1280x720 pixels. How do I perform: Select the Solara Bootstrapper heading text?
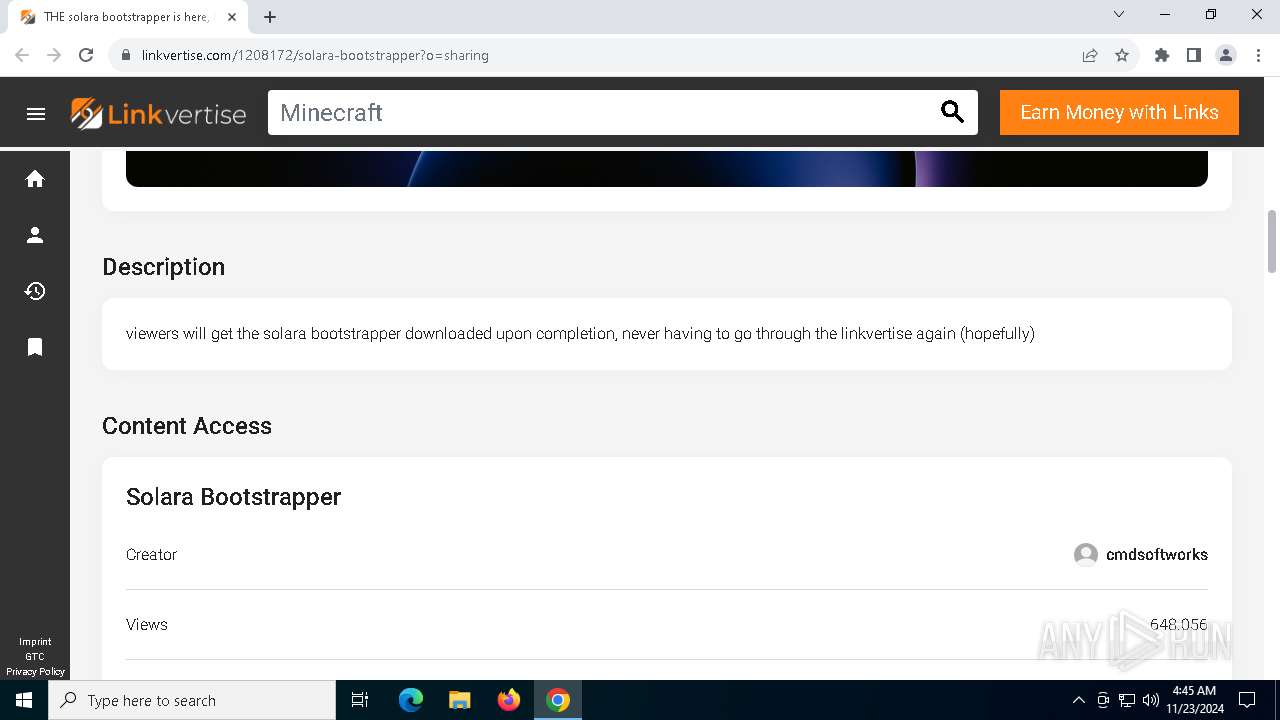pyautogui.click(x=233, y=497)
